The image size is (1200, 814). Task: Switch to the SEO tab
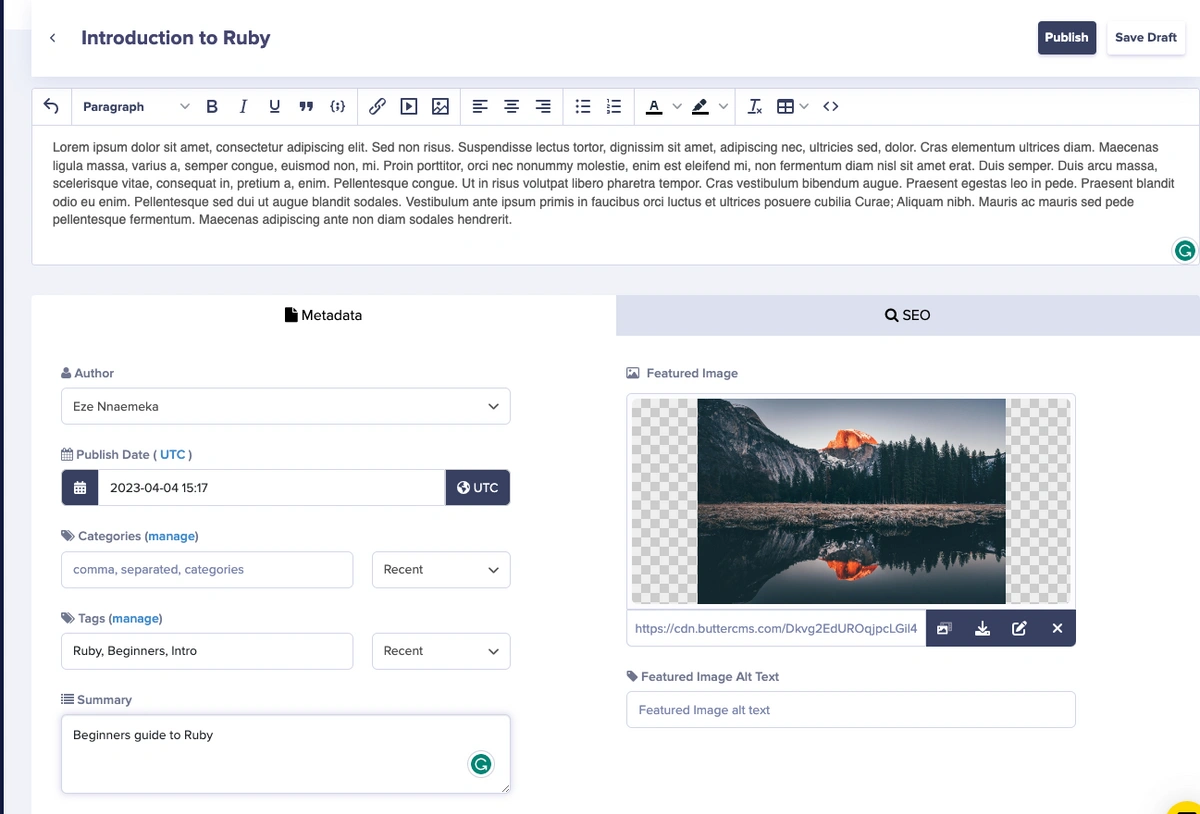[907, 315]
